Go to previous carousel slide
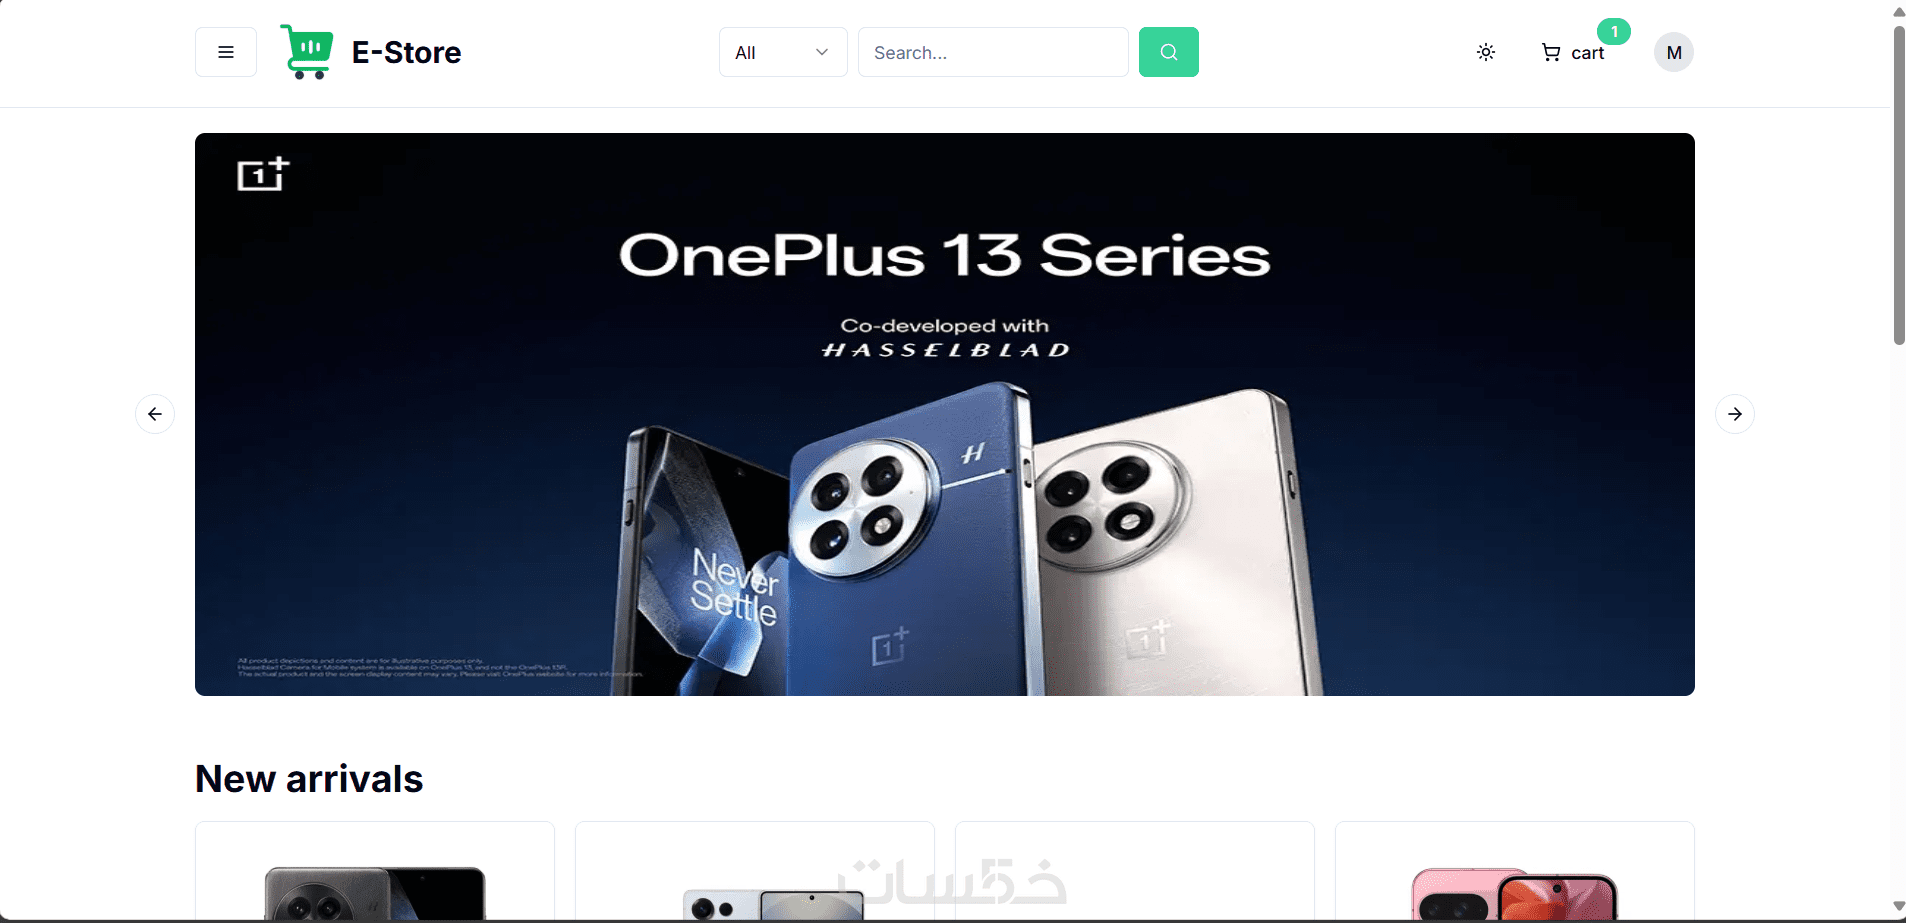The width and height of the screenshot is (1906, 923). (155, 414)
